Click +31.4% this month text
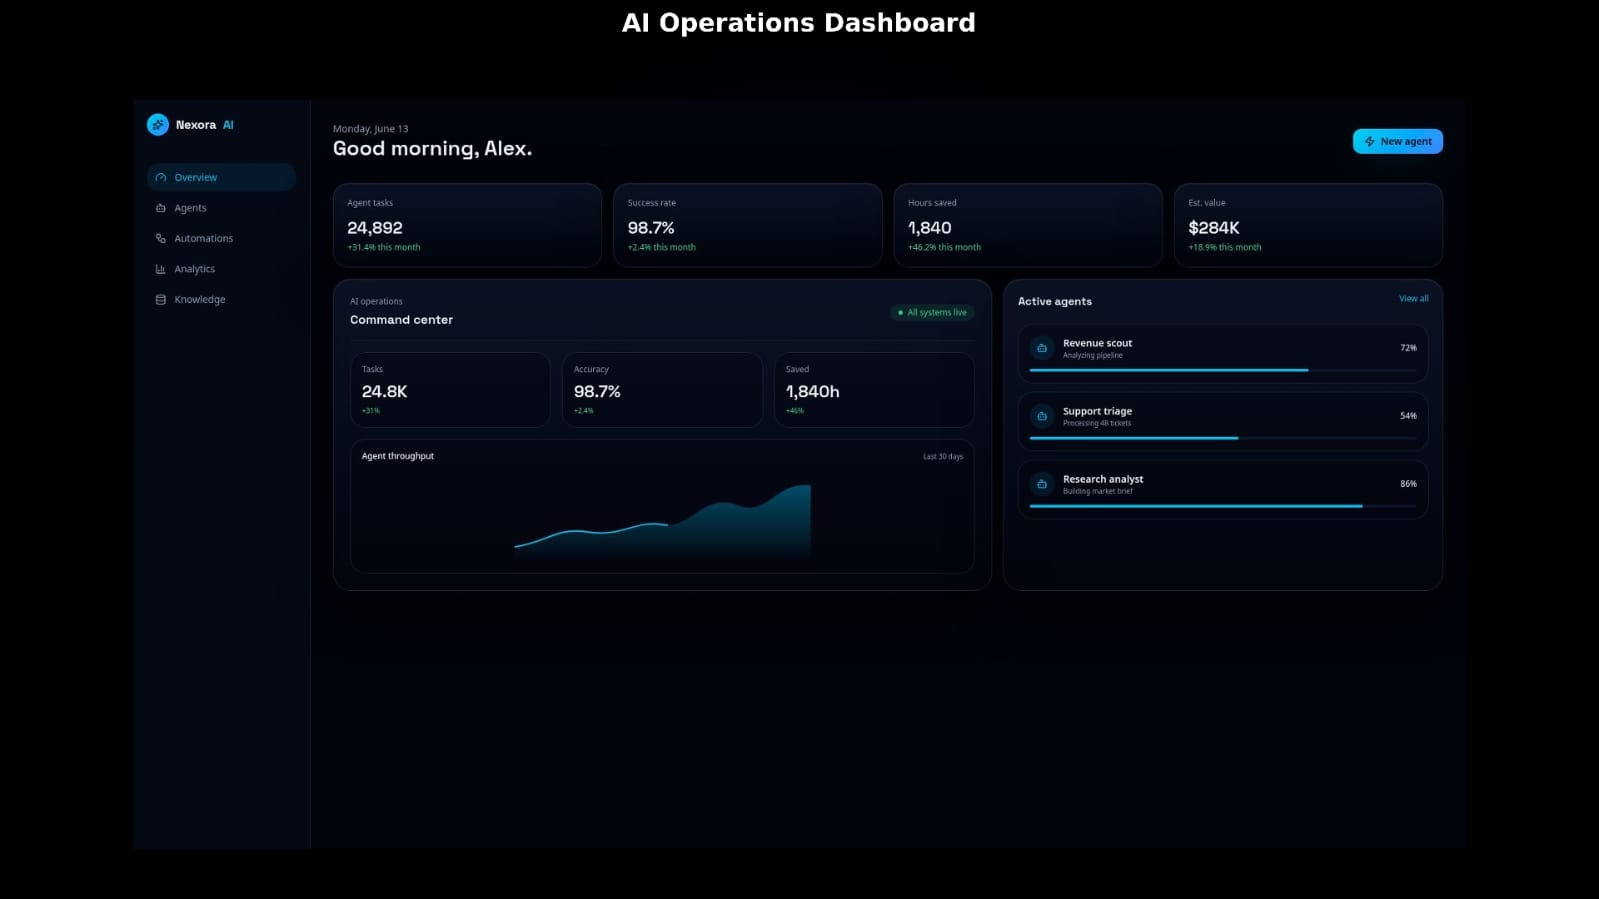The image size is (1599, 899). point(384,248)
